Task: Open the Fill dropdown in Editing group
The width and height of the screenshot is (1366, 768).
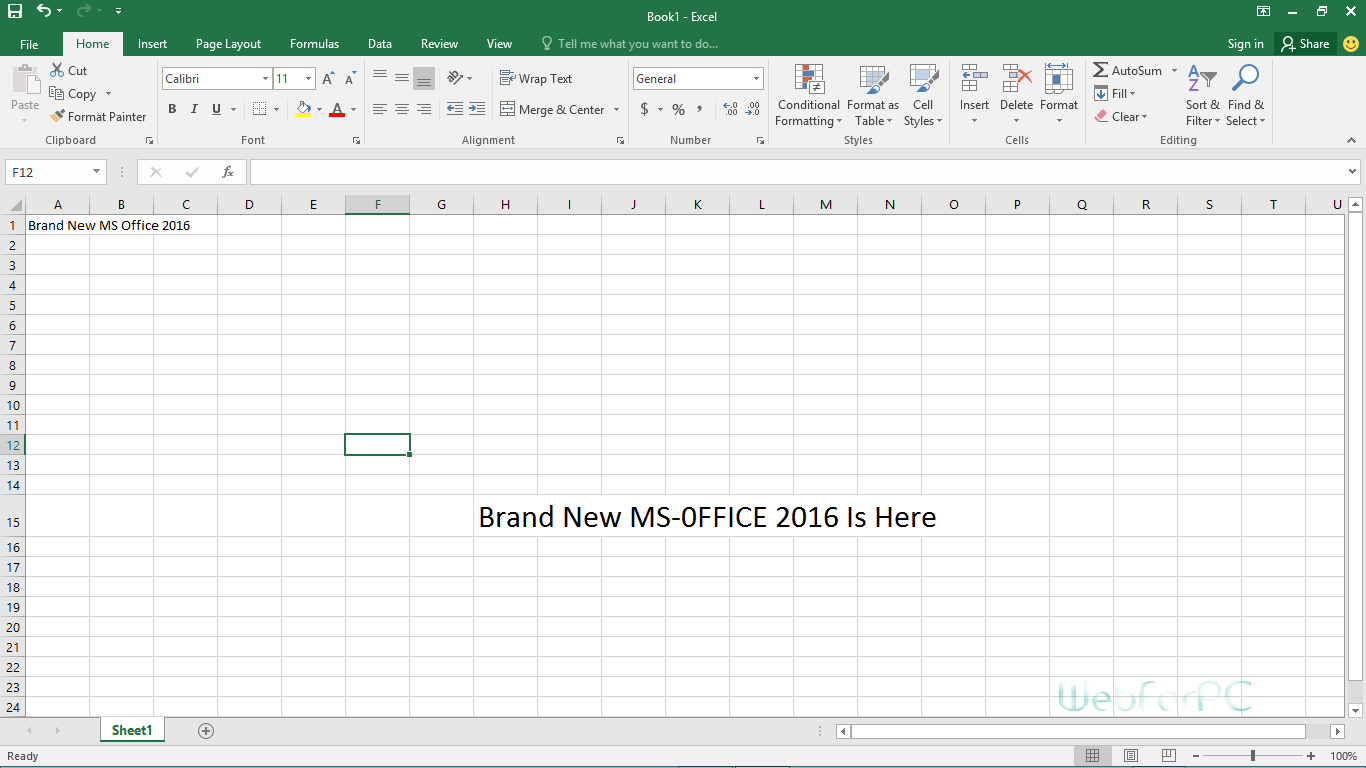Action: (x=1115, y=94)
